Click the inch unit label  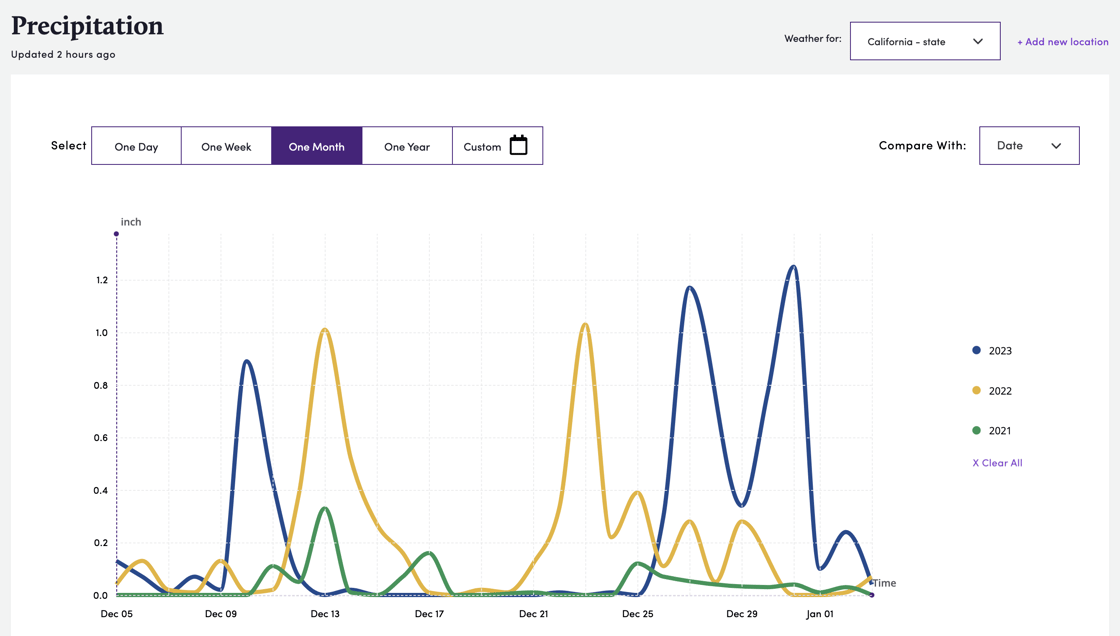pyautogui.click(x=131, y=222)
